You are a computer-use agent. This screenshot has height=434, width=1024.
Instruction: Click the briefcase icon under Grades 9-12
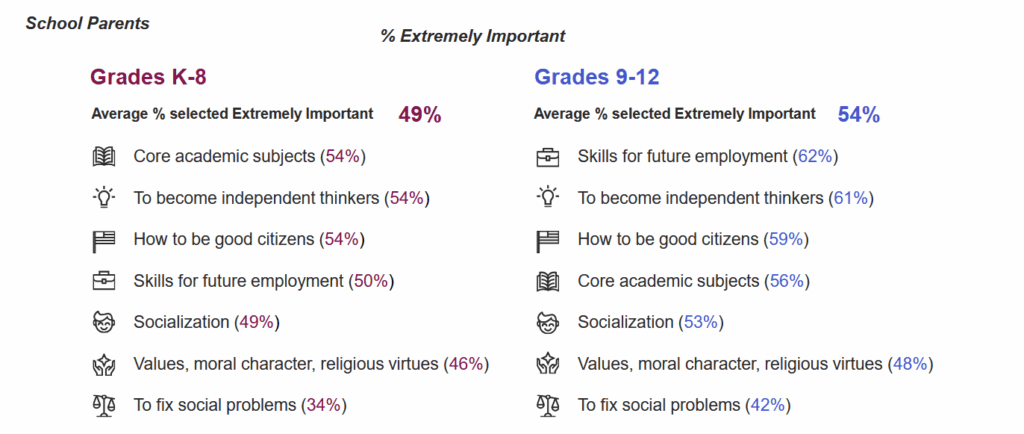click(547, 157)
